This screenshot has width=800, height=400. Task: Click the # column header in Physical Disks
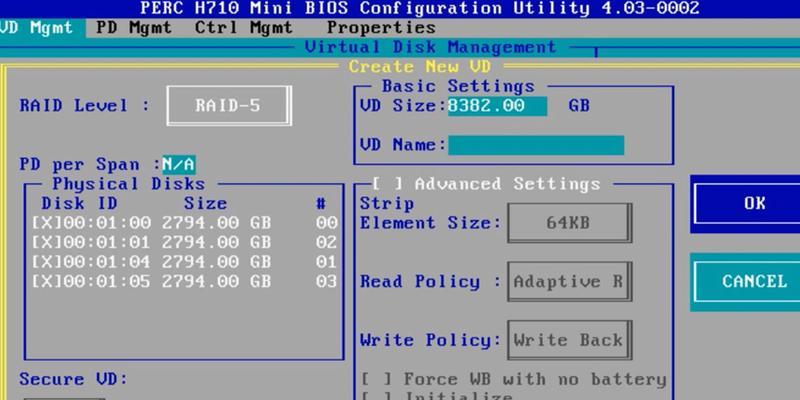[321, 204]
